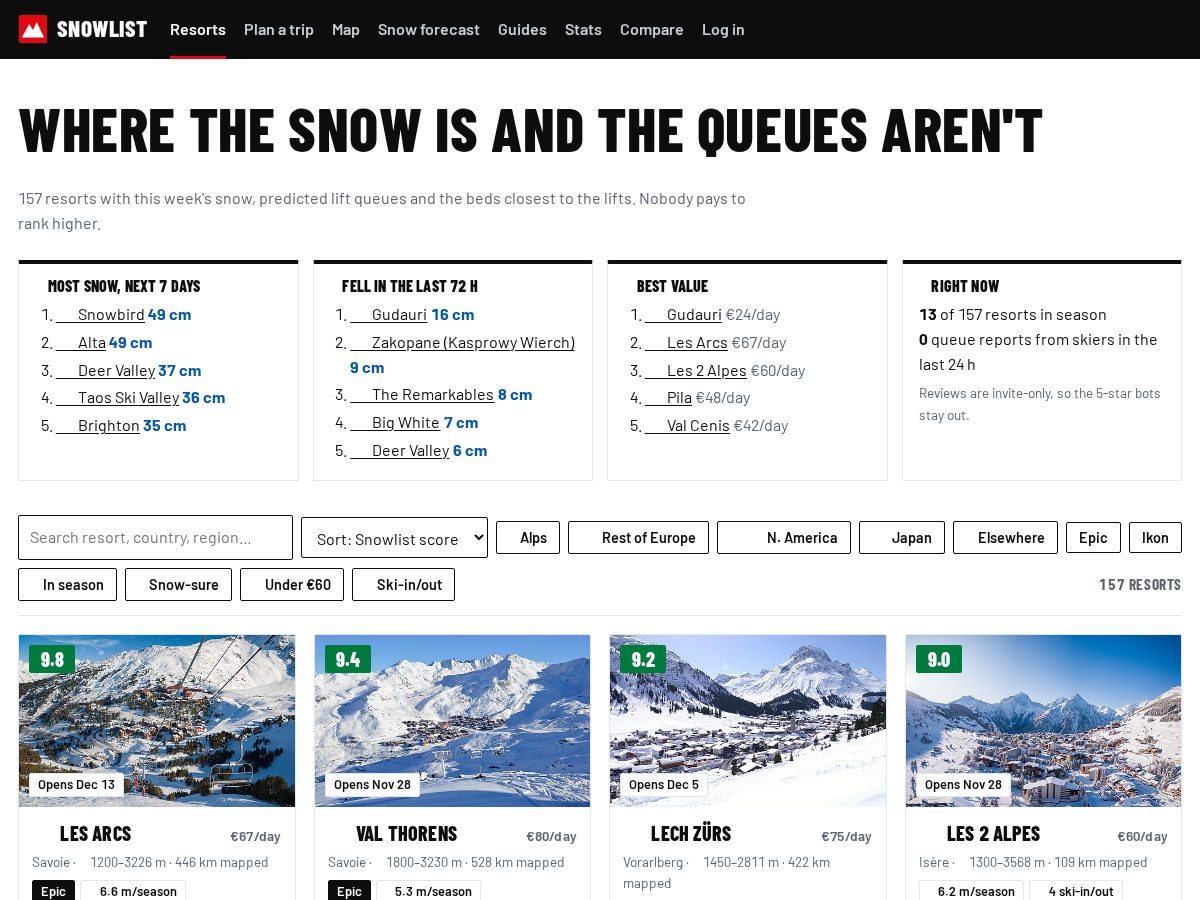
Task: Open Deer Valley in Last 72 h list
Action: tap(400, 450)
